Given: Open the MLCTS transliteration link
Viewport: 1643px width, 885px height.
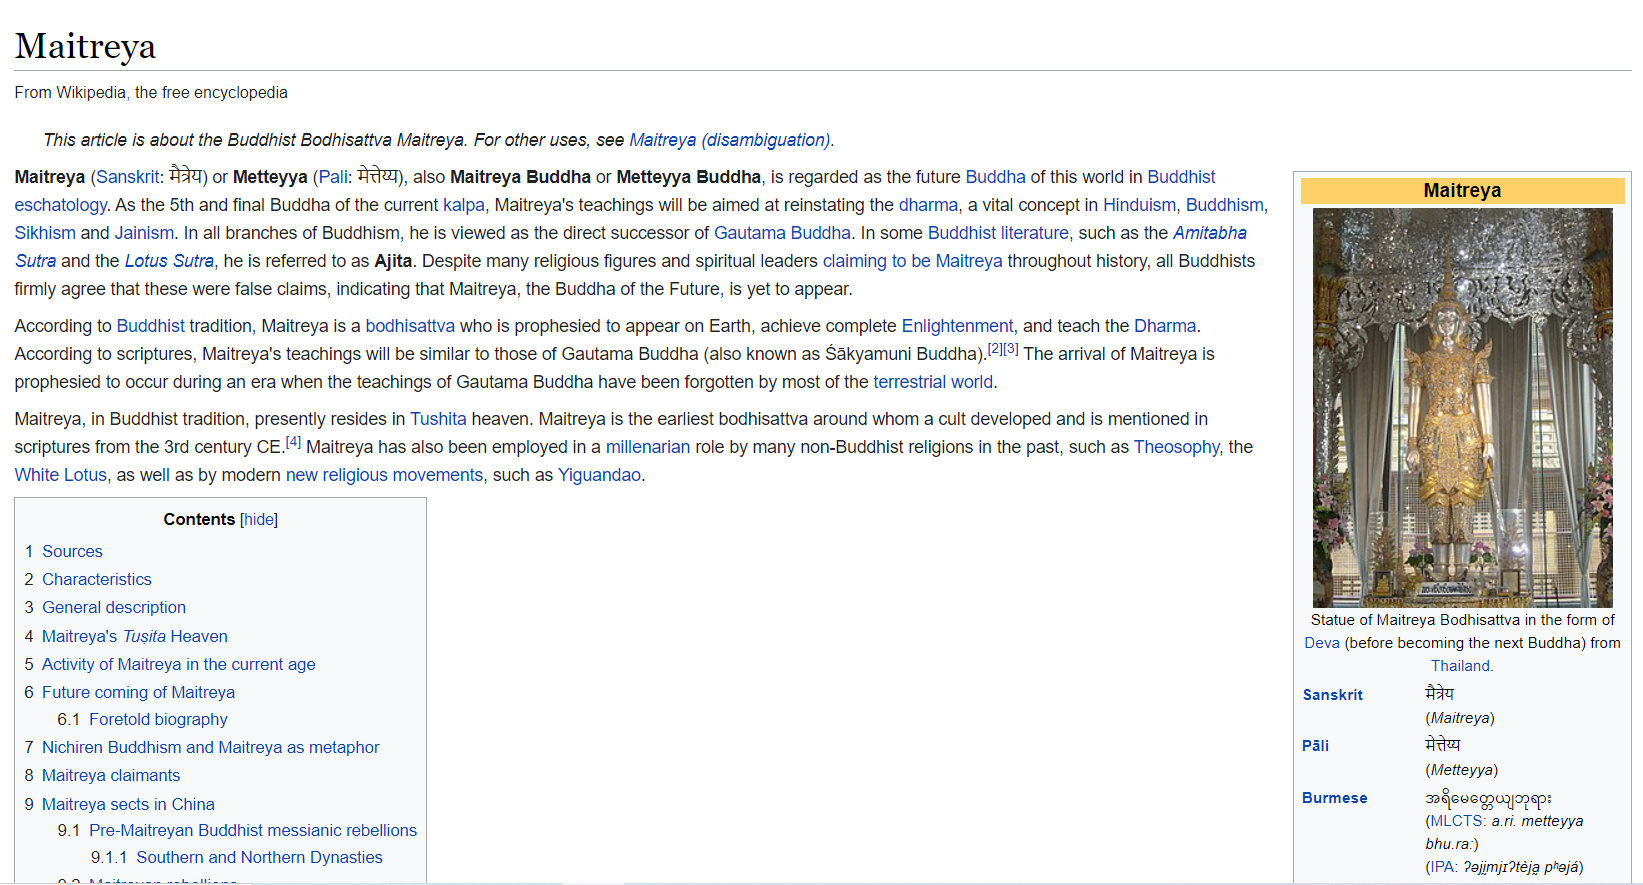Looking at the screenshot, I should click(x=1457, y=821).
